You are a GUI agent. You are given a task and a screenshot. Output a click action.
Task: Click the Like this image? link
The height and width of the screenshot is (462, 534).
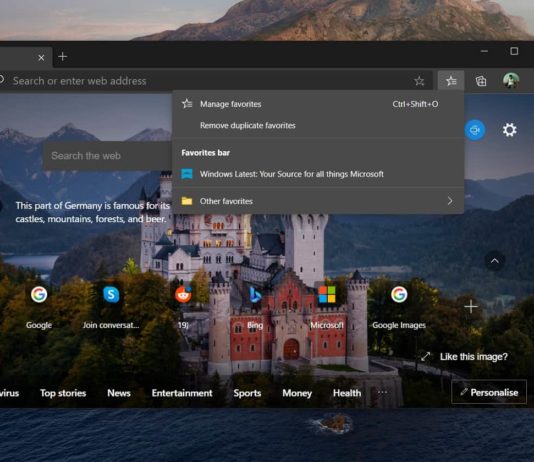point(473,356)
